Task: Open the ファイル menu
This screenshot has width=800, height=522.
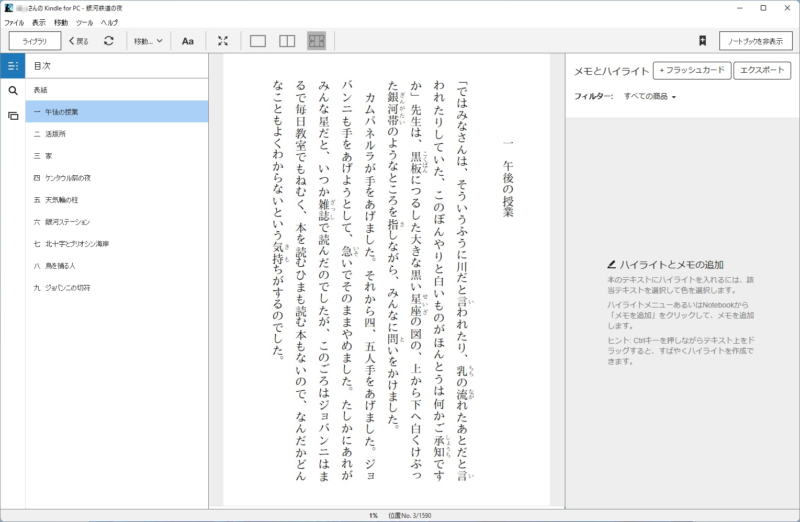Action: (x=14, y=23)
